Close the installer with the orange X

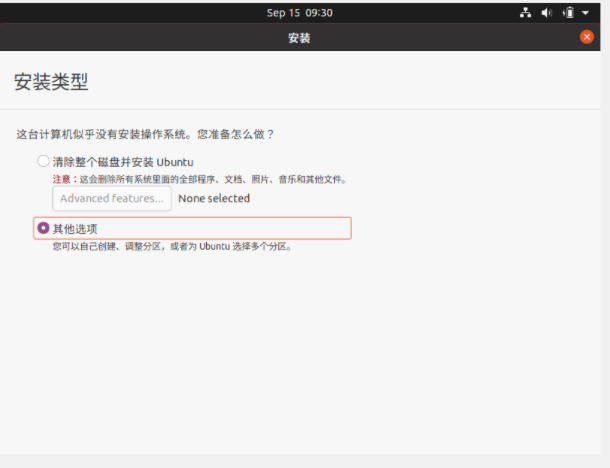[587, 37]
